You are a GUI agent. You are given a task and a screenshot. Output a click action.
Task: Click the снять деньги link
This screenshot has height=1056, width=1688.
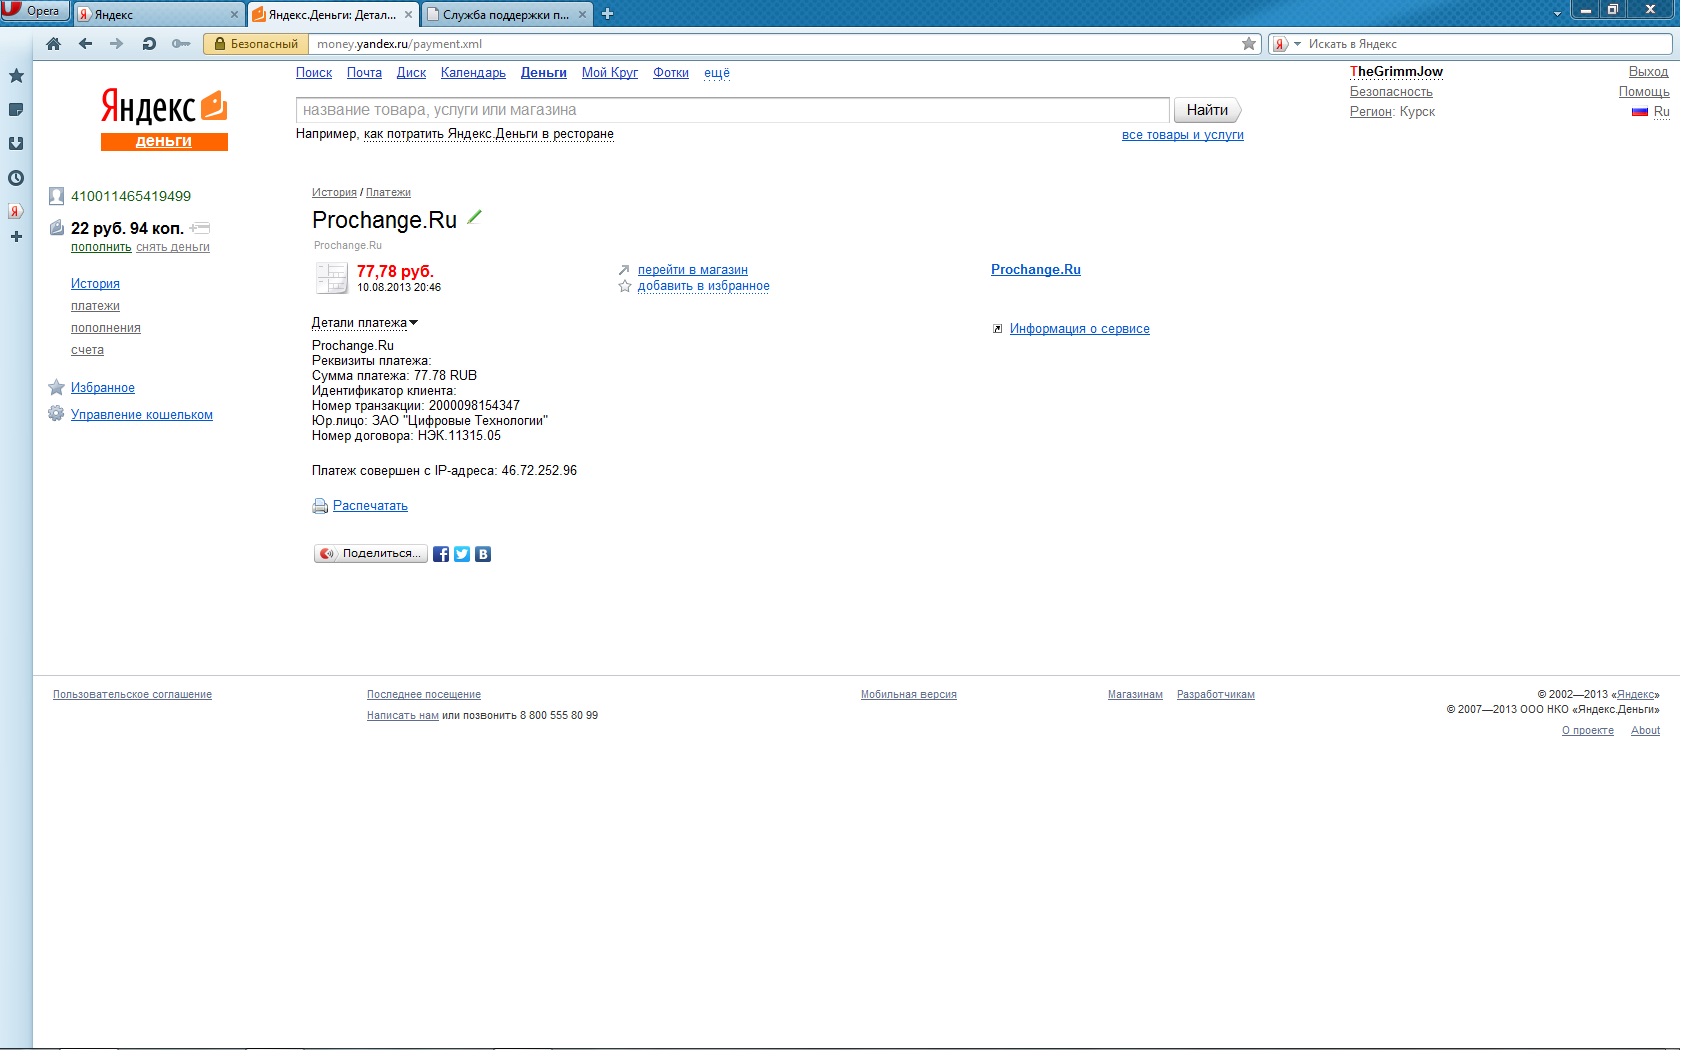(x=173, y=247)
